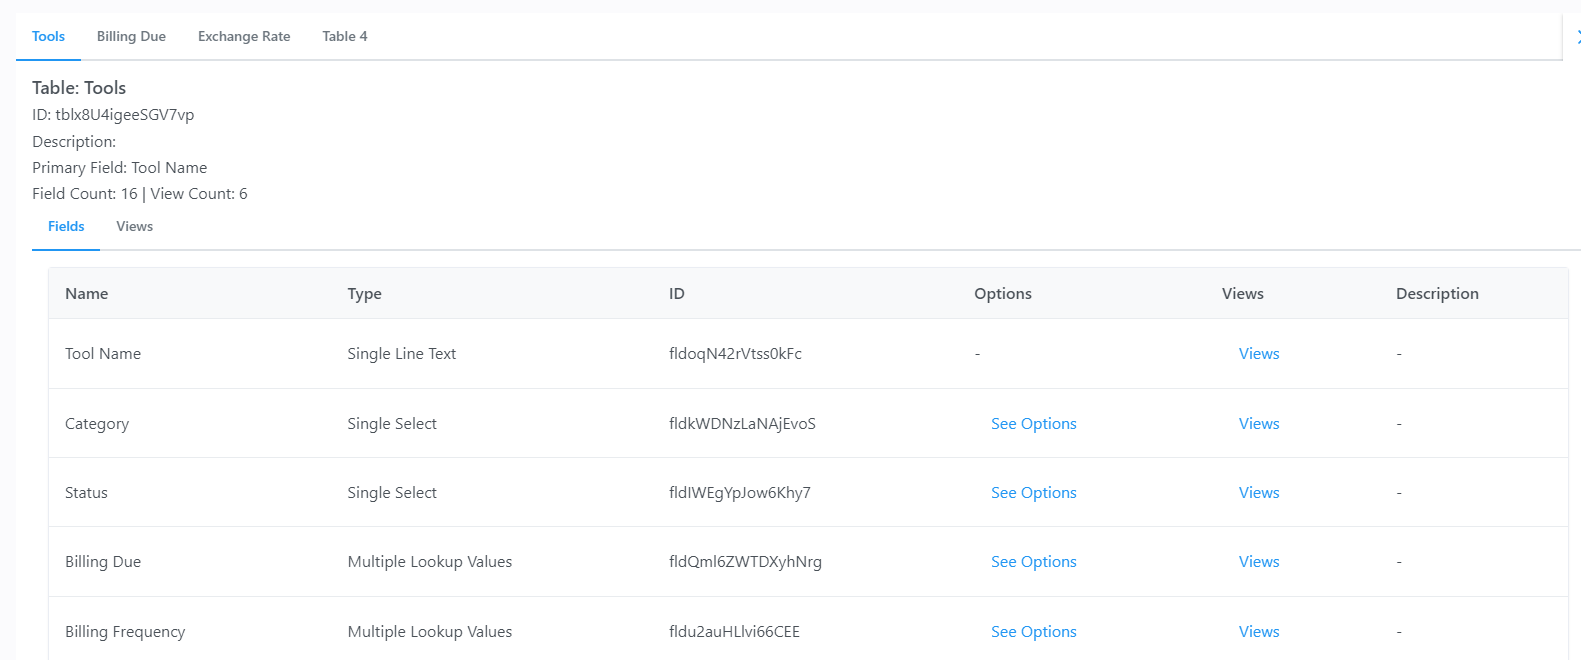Screen dimensions: 1581x660
Task: Switch to the Views sub-tab
Action: (134, 227)
